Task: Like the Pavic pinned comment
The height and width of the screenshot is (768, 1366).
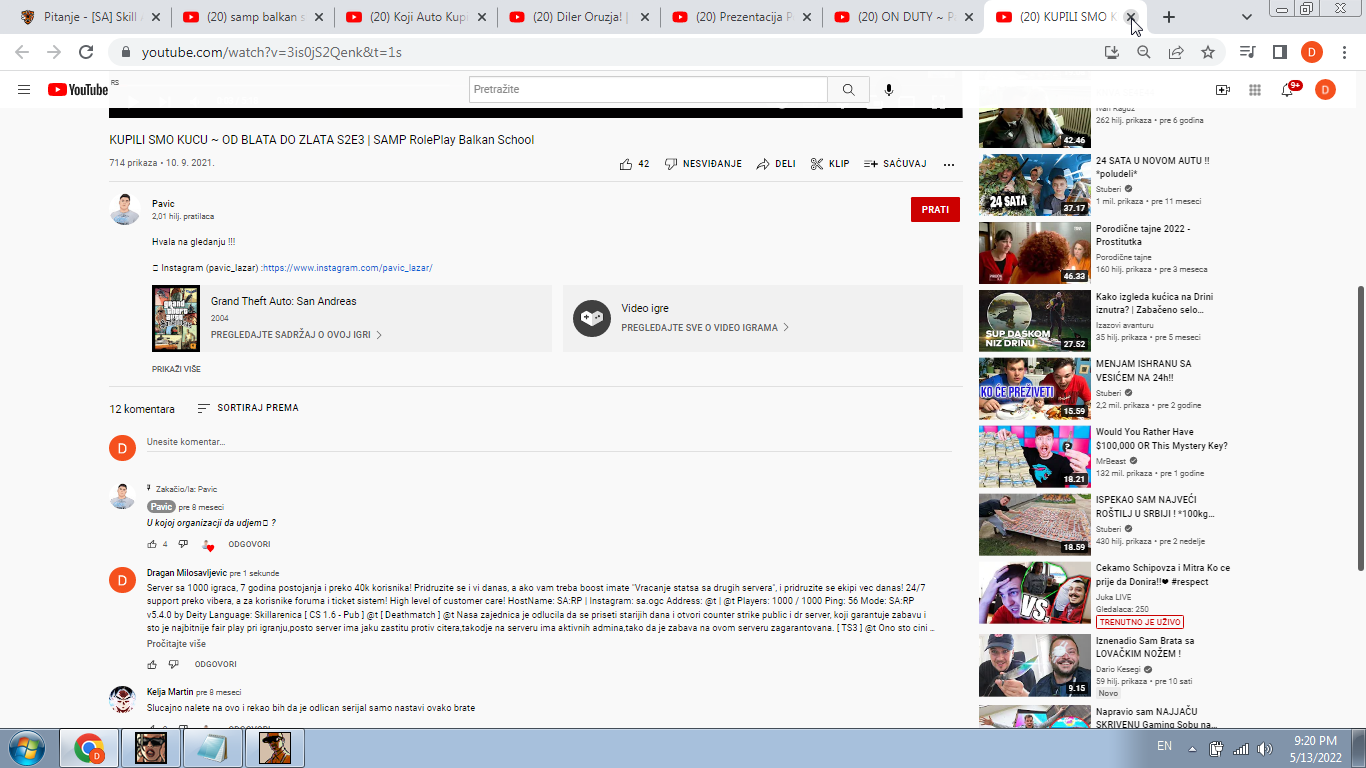Action: (153, 544)
